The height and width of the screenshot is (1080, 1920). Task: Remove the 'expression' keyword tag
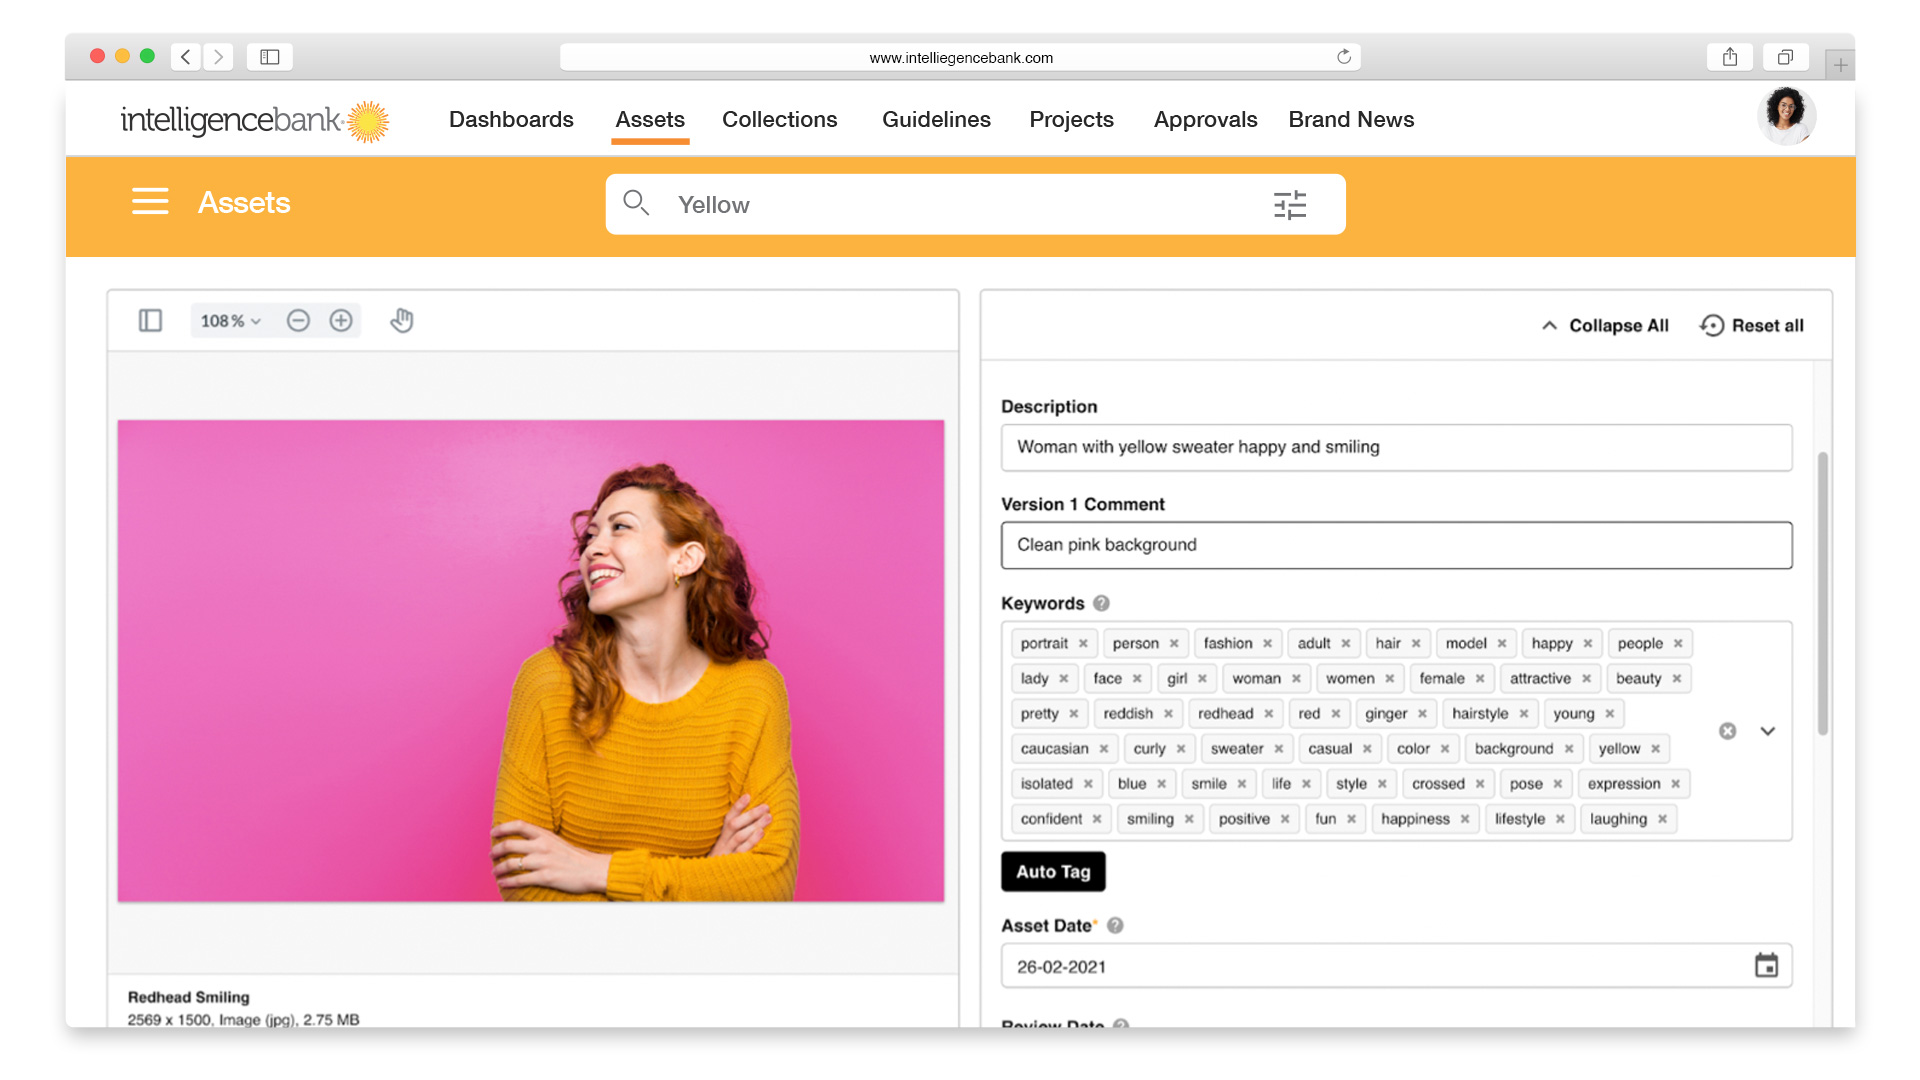click(1676, 784)
